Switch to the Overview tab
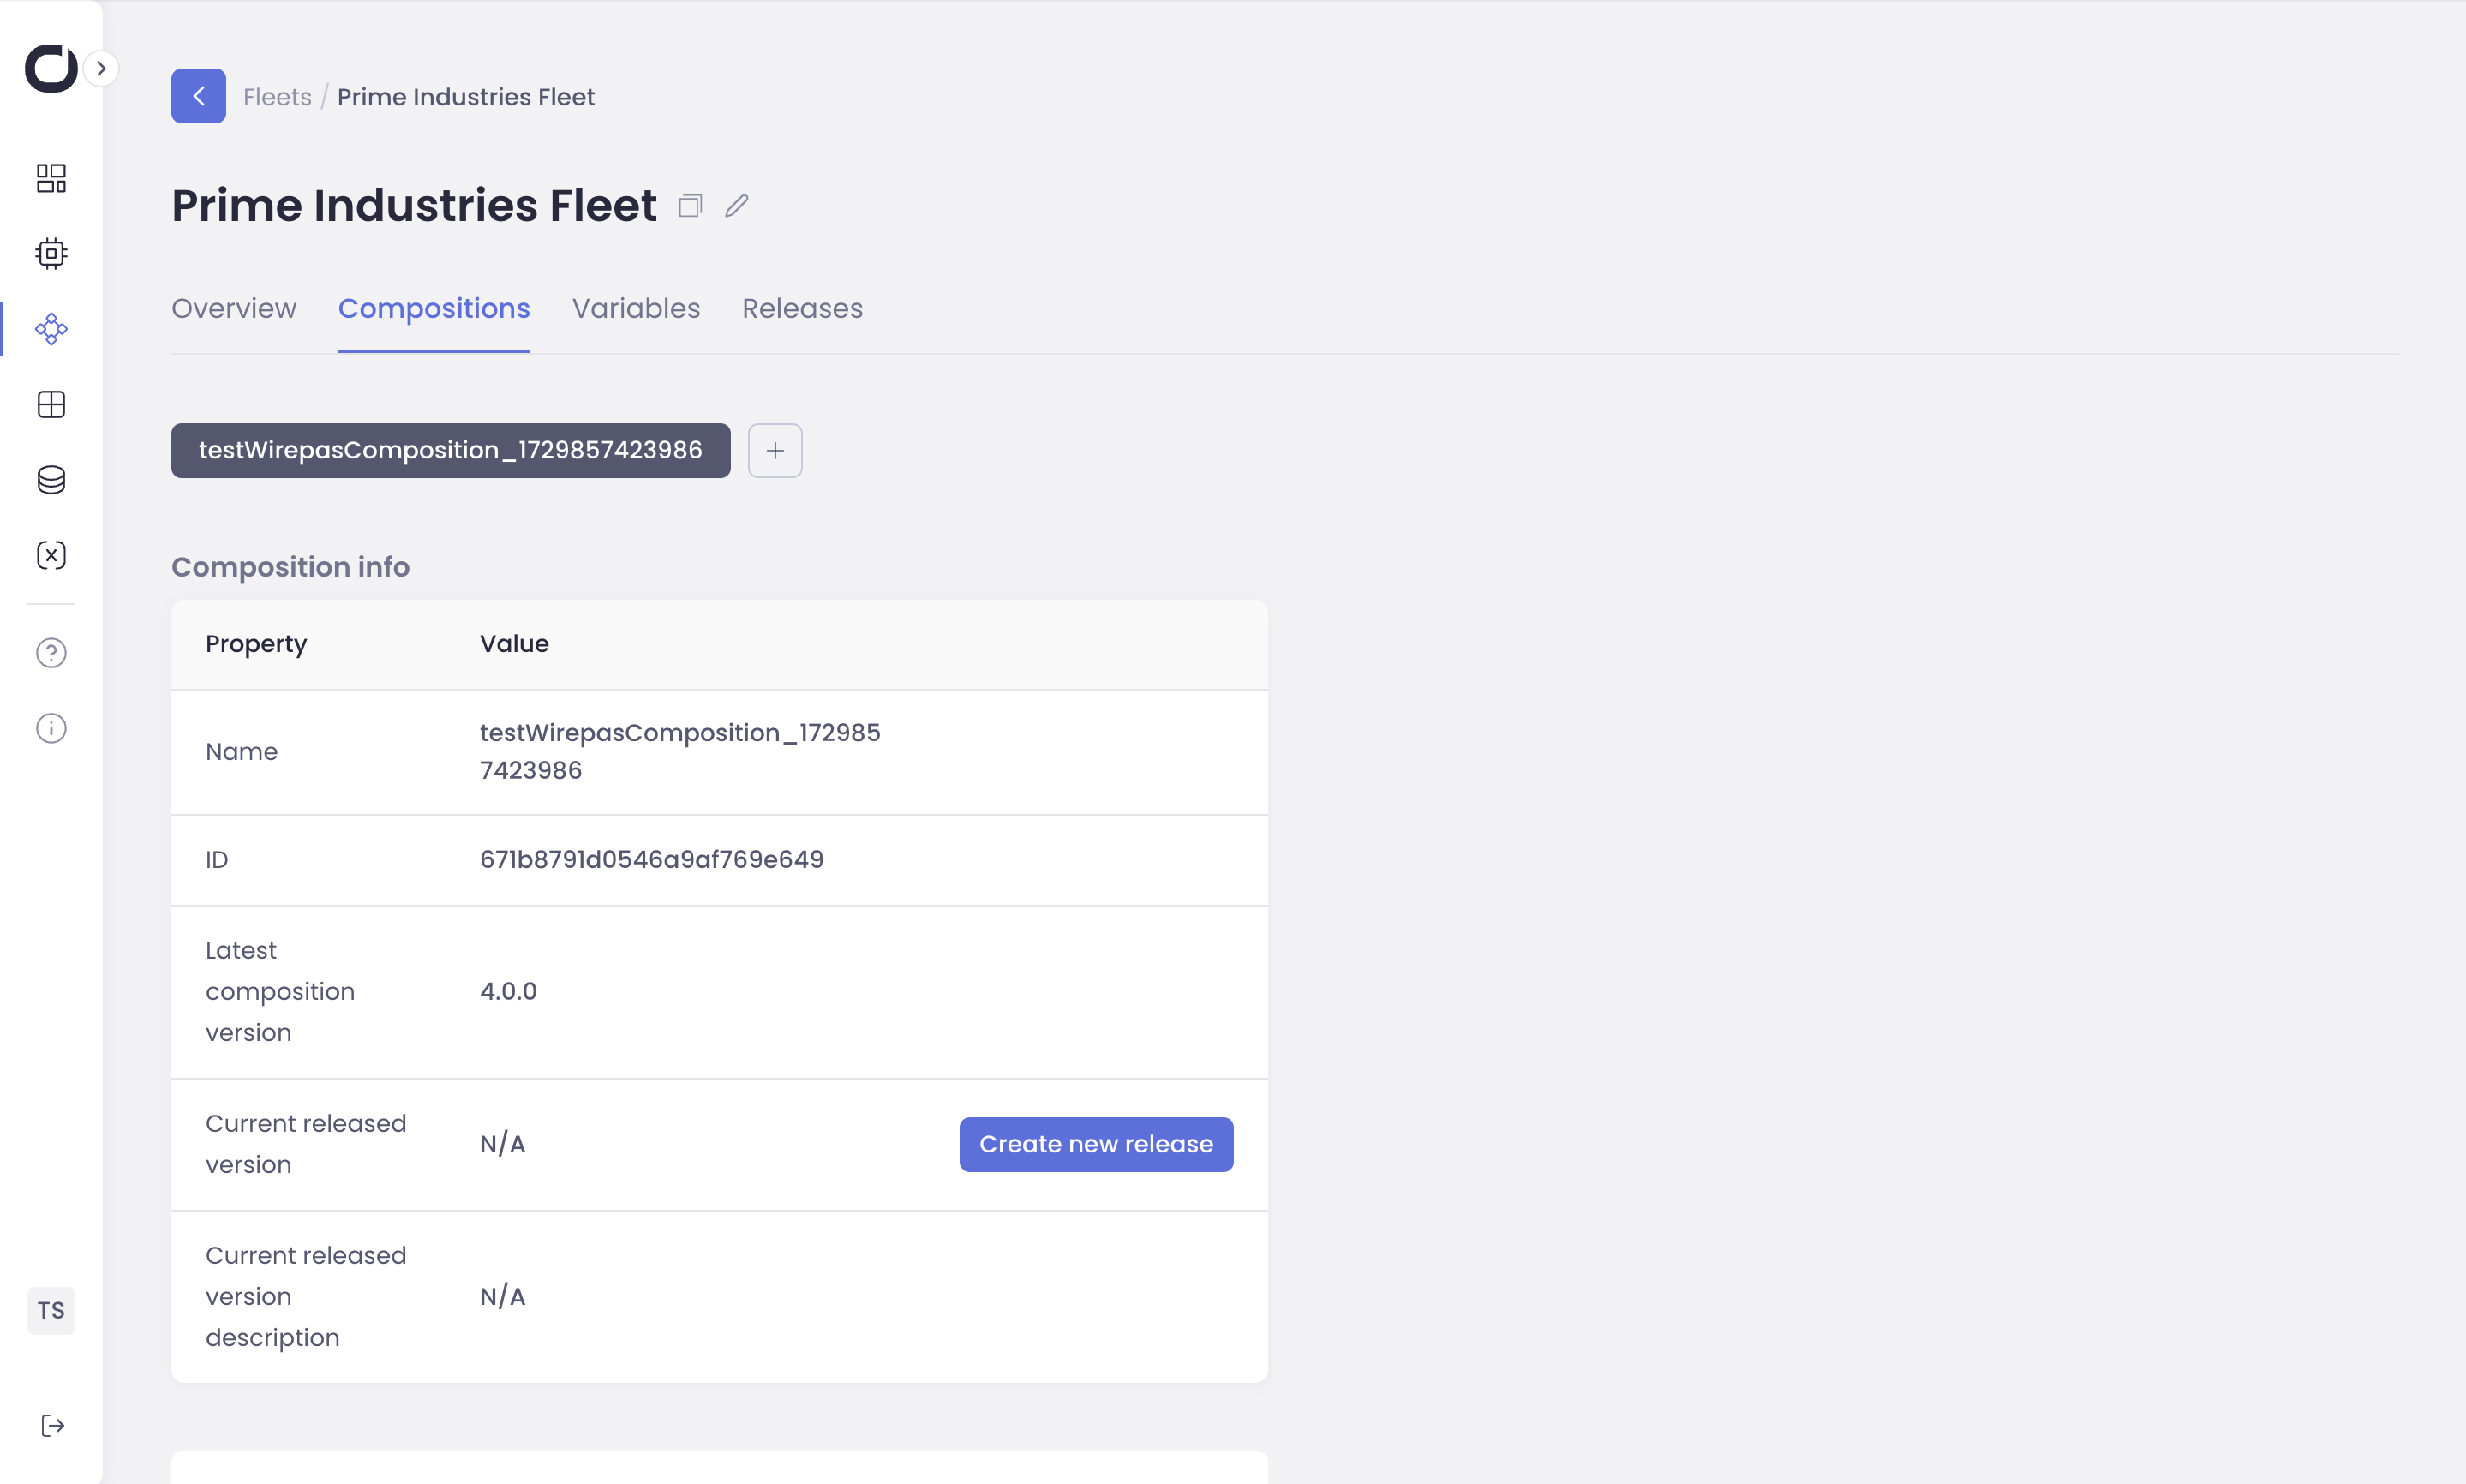 [x=234, y=309]
